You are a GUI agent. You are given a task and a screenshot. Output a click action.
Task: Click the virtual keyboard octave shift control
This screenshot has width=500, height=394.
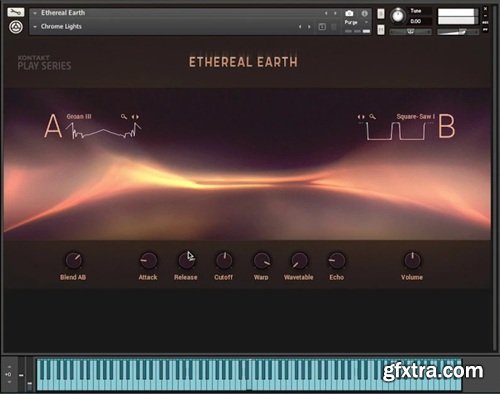pos(8,374)
